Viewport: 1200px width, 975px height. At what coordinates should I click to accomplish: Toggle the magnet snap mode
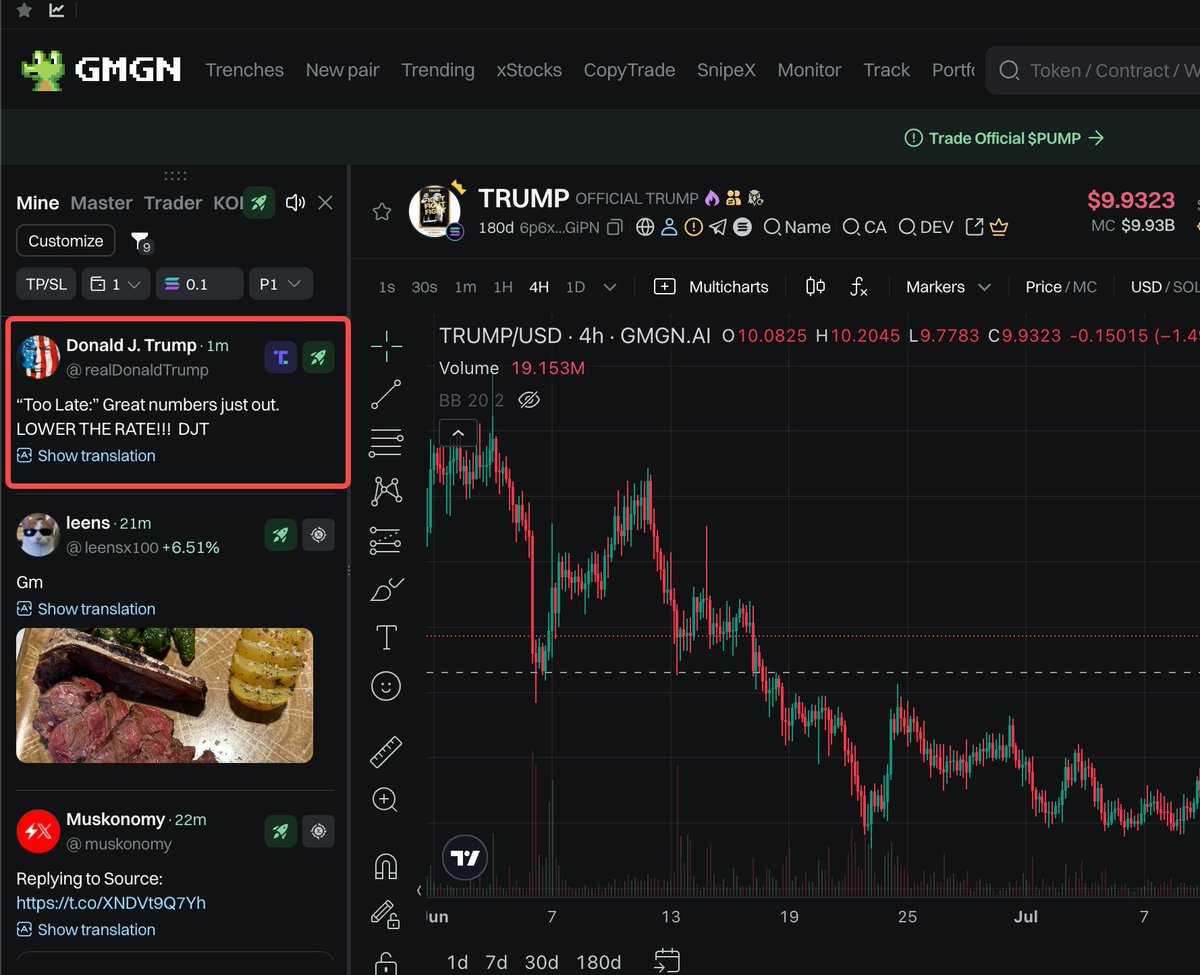pos(386,866)
